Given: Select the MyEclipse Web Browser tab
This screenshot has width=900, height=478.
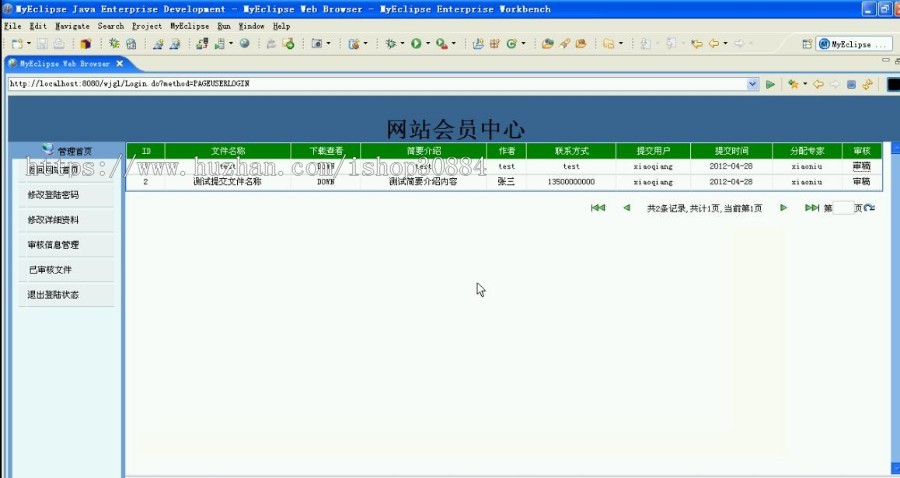Looking at the screenshot, I should [64, 64].
